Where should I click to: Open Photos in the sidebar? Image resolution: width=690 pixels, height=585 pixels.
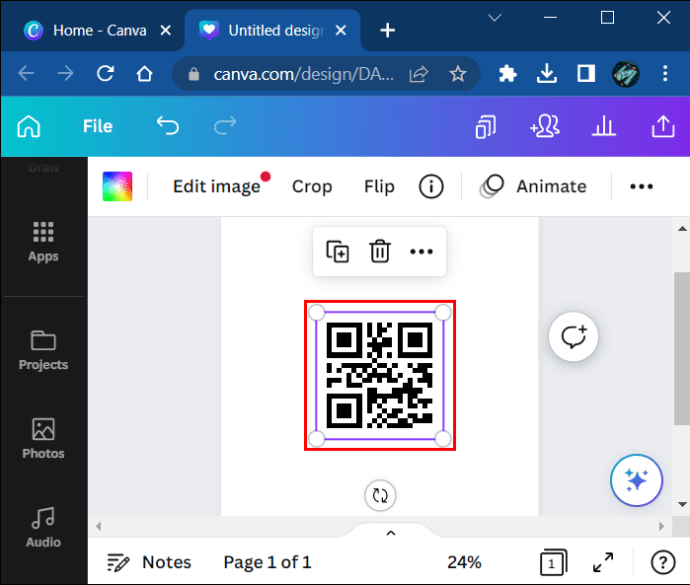43,438
